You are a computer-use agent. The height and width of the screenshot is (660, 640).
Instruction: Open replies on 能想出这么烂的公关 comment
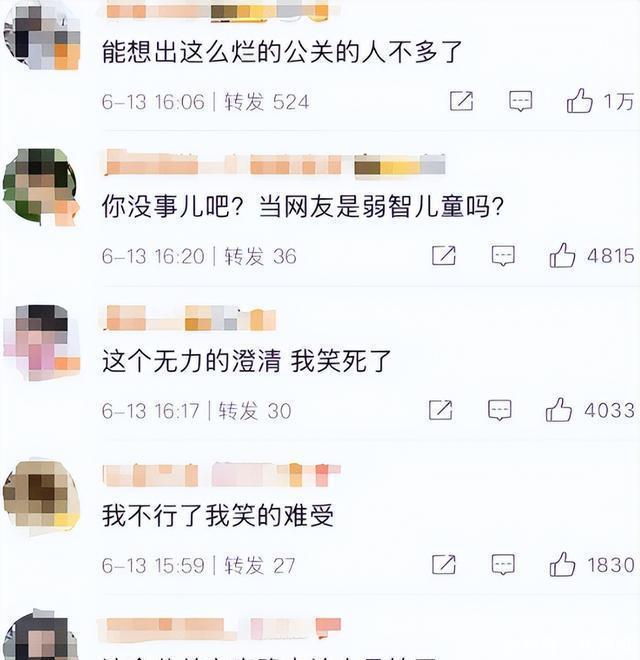520,101
